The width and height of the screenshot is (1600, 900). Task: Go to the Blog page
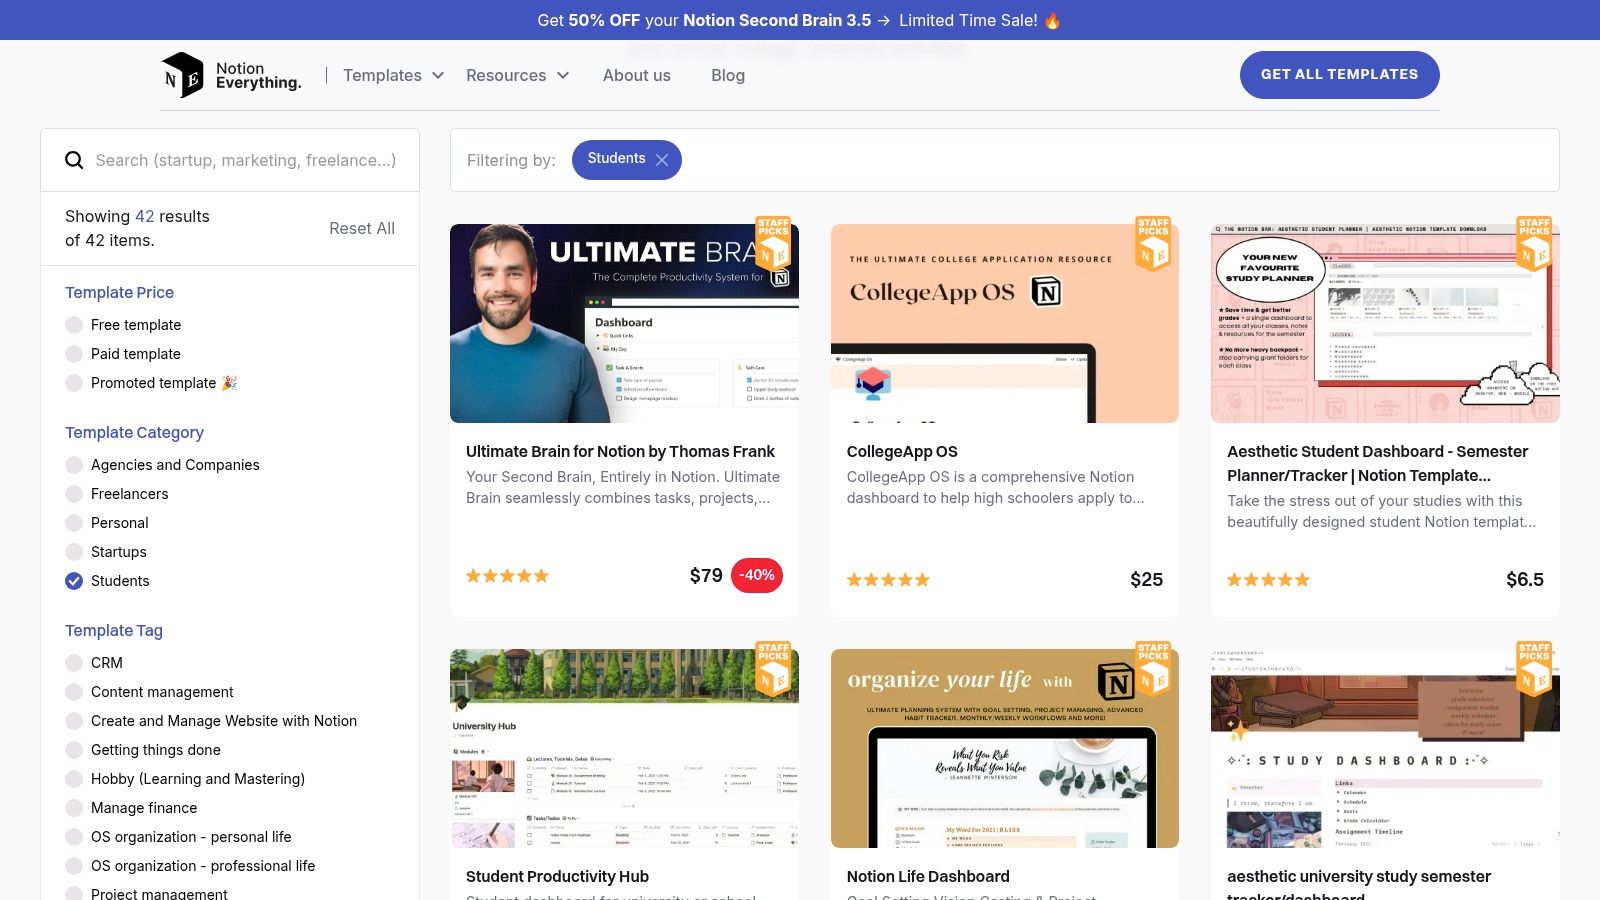coord(728,75)
